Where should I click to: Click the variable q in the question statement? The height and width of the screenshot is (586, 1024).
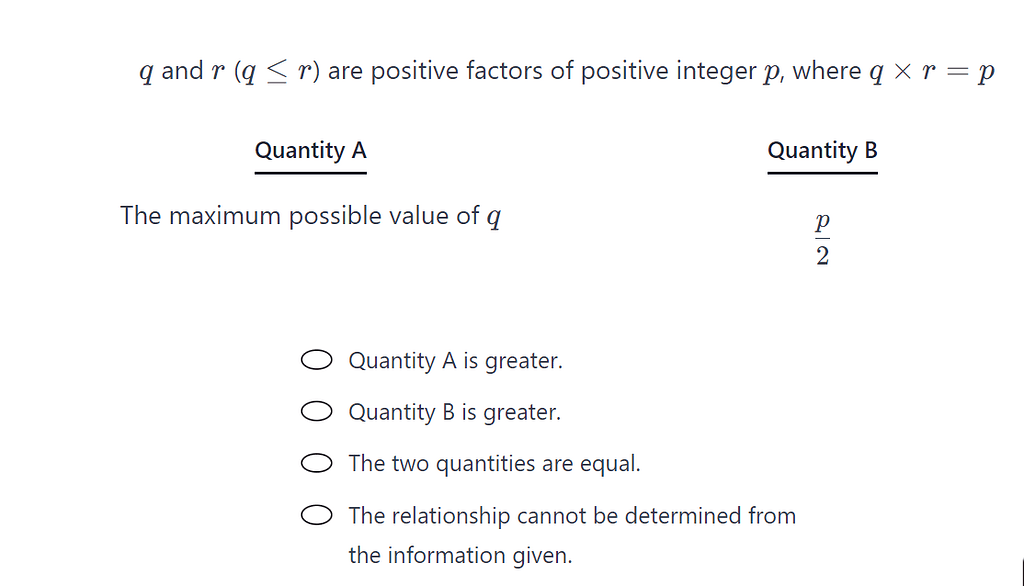(145, 70)
